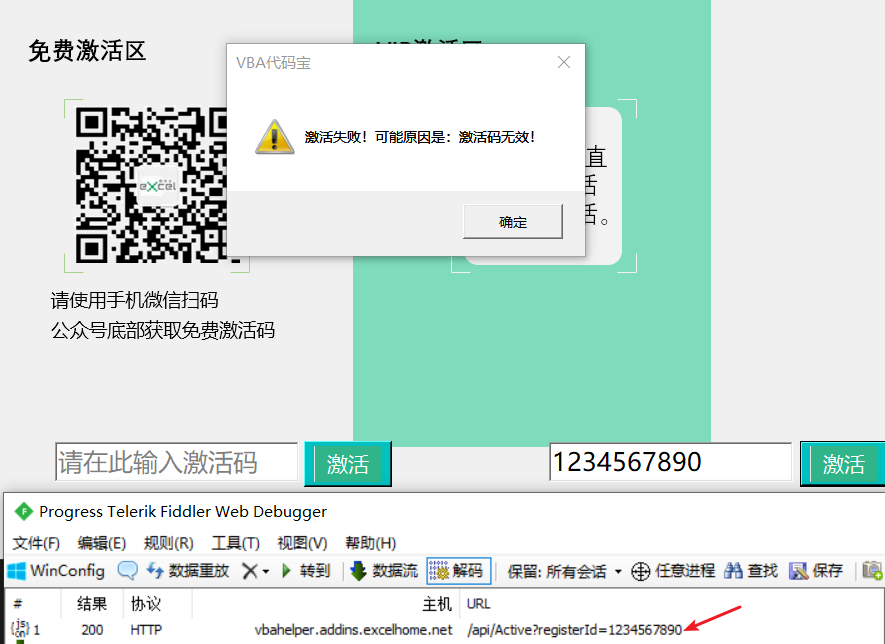Click the 200 result cell
Image resolution: width=885 pixels, height=644 pixels.
[92, 629]
